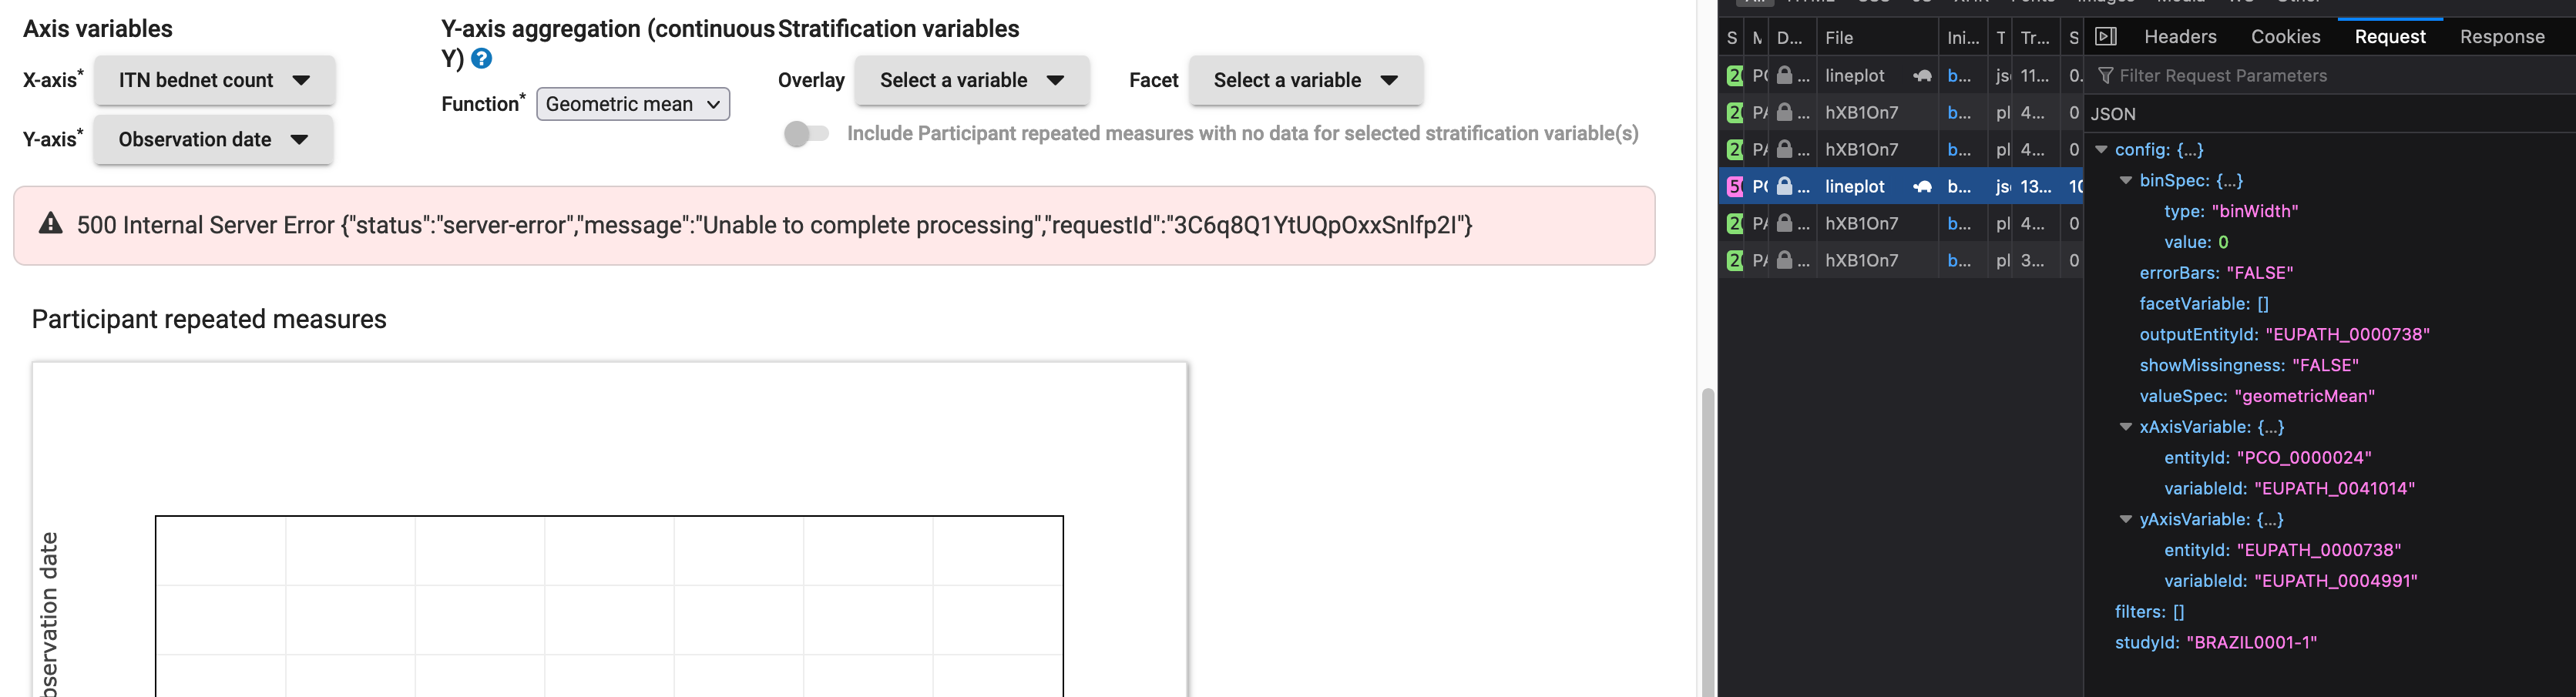2576x697 pixels.
Task: Click the lock icon in the failed lineplot row
Action: coord(1784,186)
